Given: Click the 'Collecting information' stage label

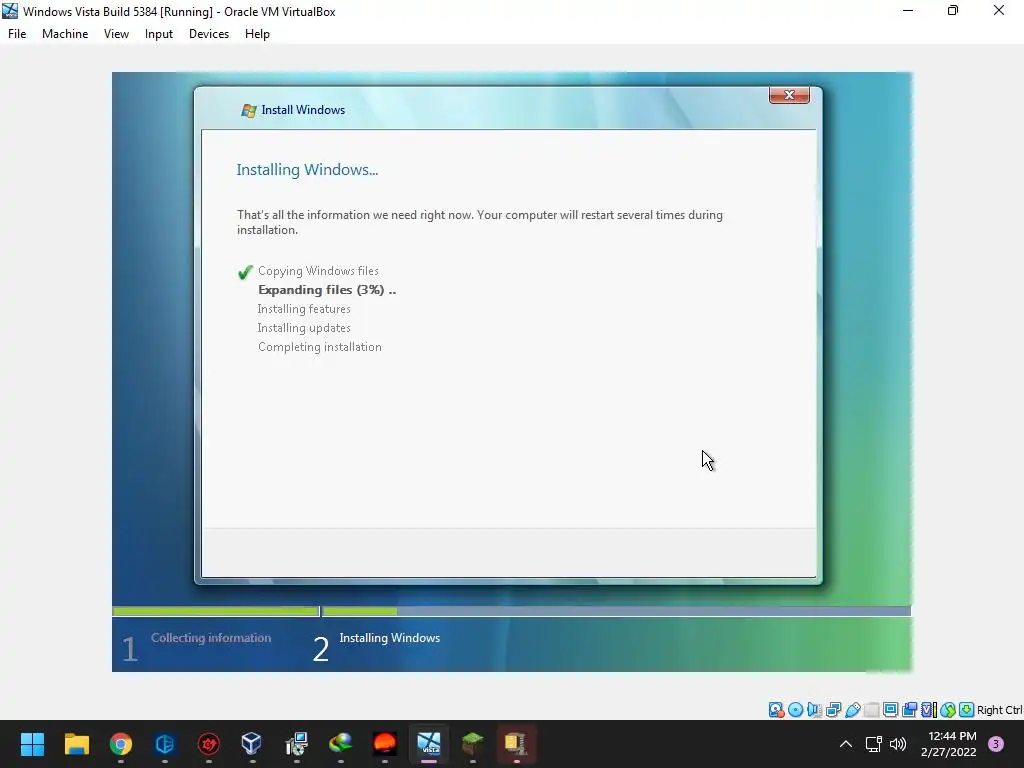Looking at the screenshot, I should pos(211,638).
